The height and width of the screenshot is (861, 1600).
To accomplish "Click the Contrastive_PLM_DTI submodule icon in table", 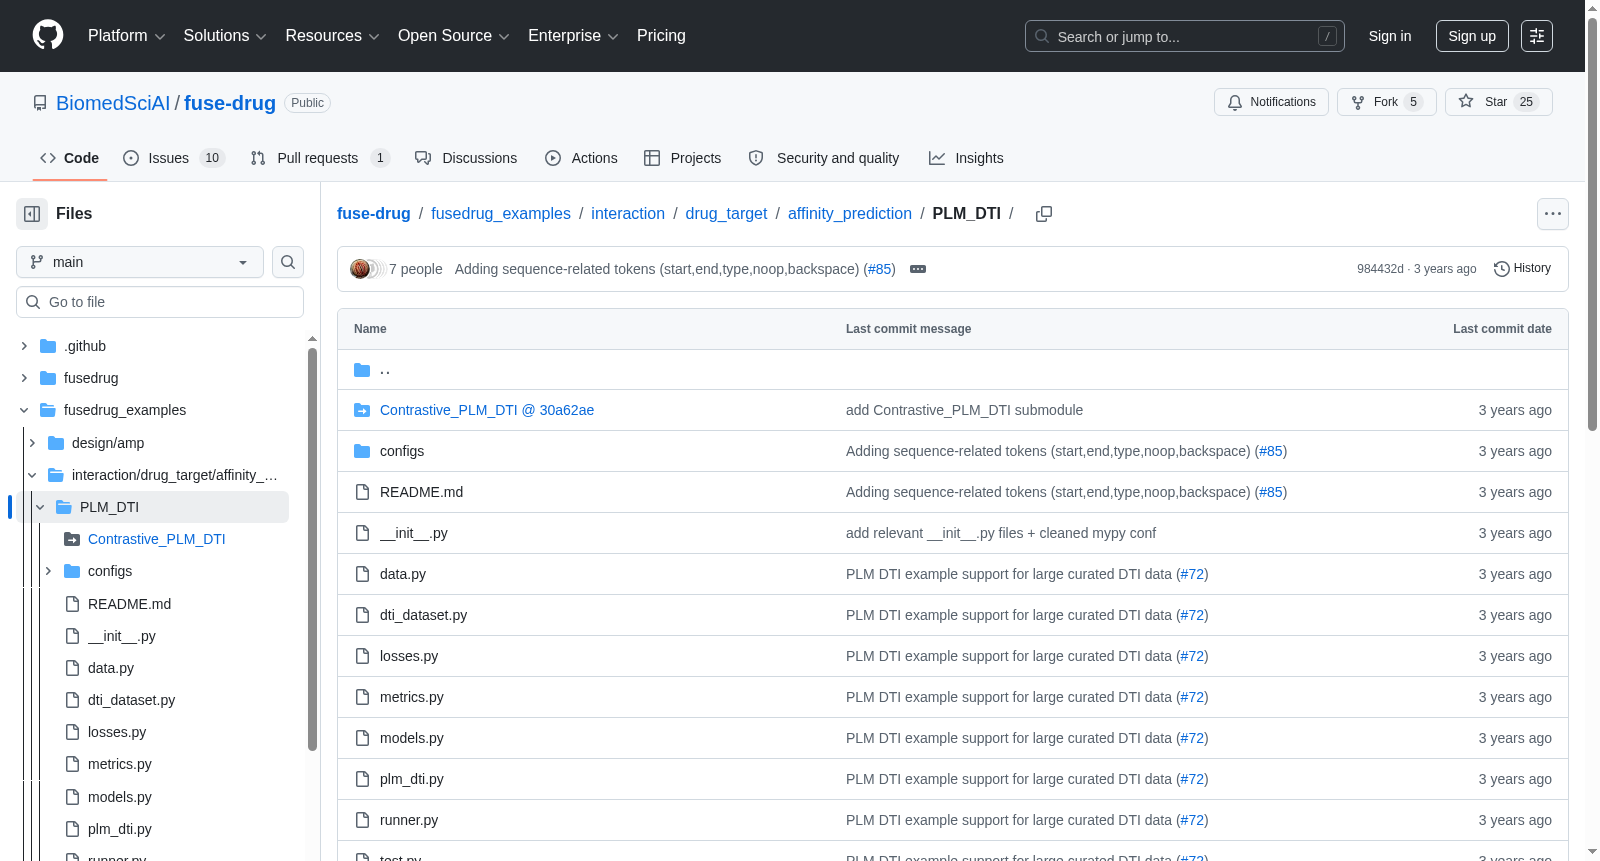I will point(362,410).
